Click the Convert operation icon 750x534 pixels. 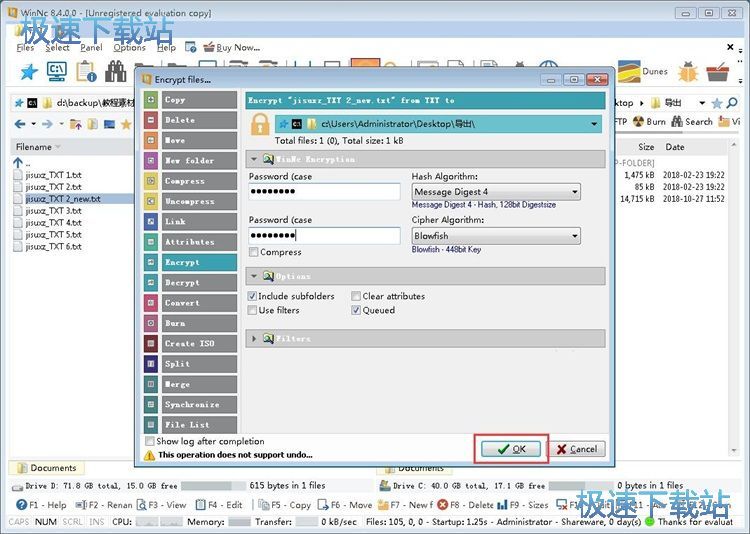pyautogui.click(x=151, y=303)
